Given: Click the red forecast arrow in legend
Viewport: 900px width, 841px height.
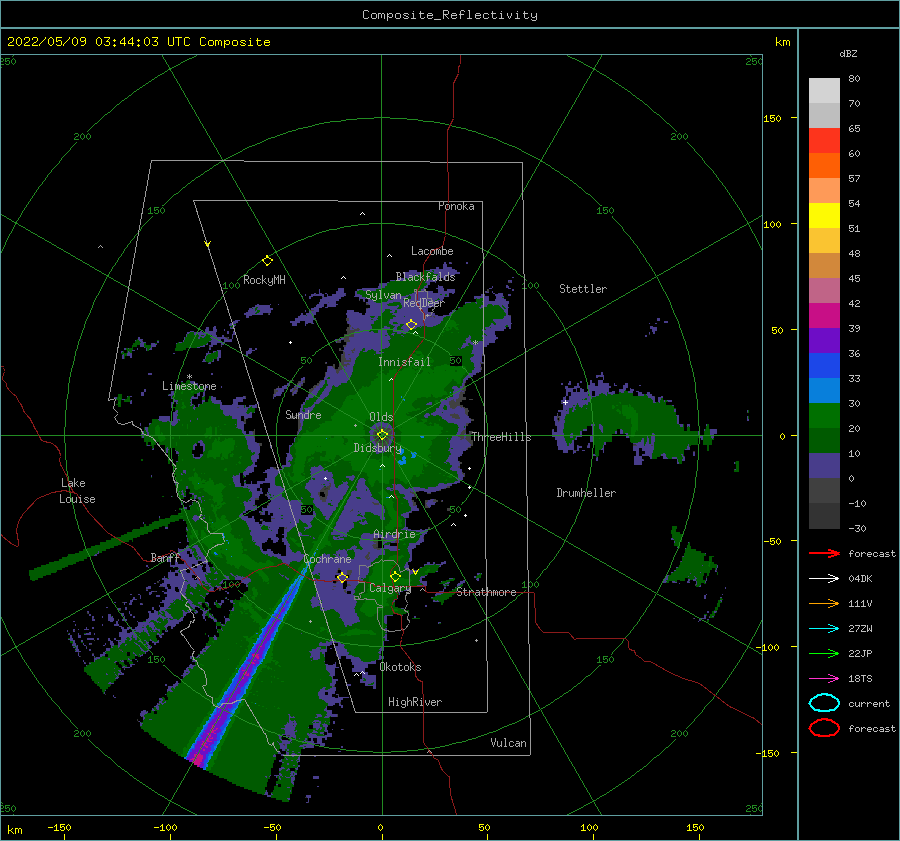Looking at the screenshot, I should click(x=824, y=553).
